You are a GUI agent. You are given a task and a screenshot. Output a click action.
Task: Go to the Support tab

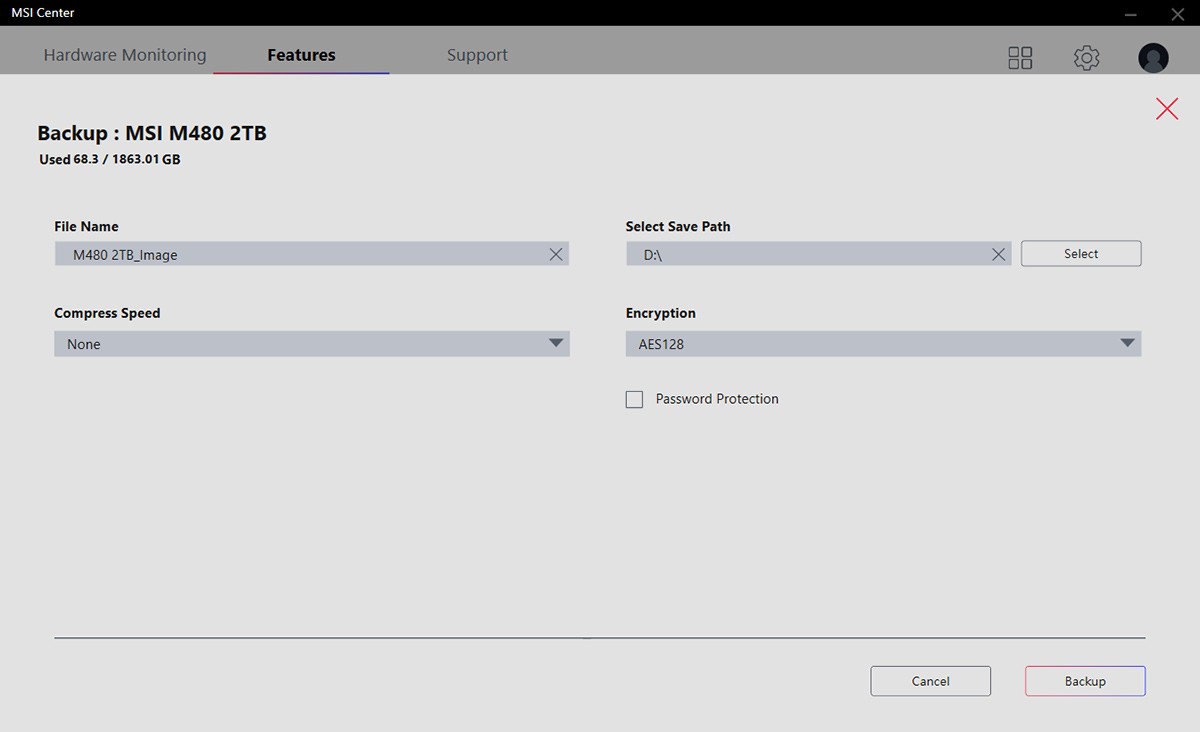pos(477,55)
